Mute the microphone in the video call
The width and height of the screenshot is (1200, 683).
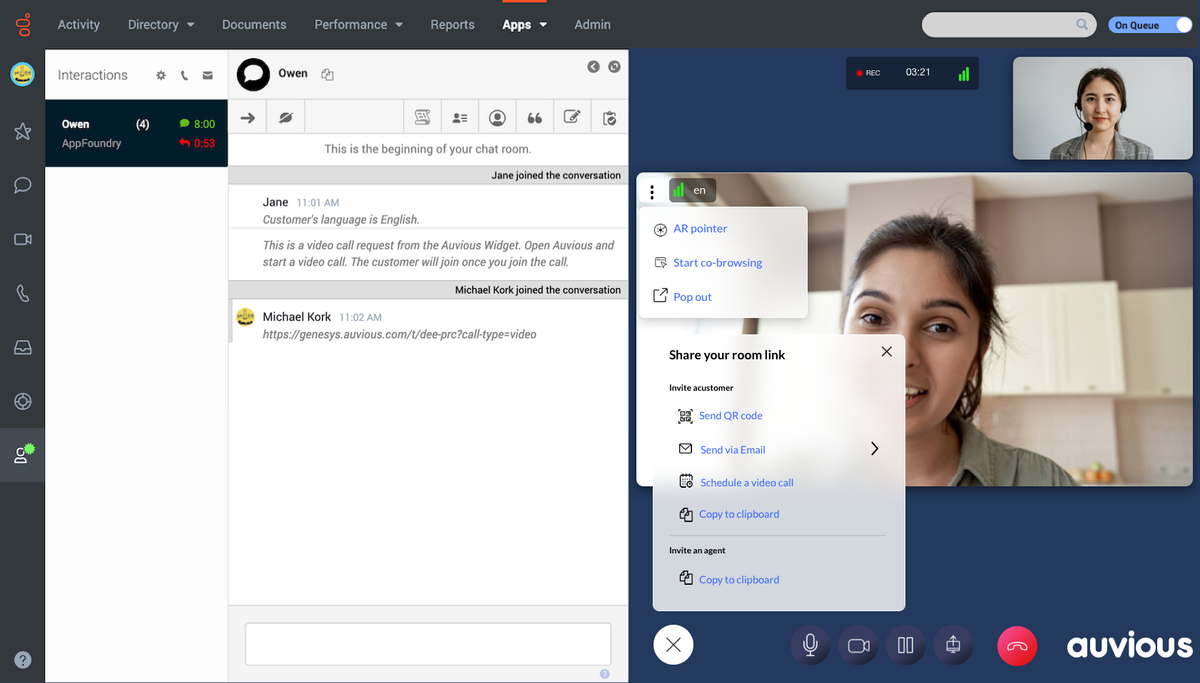(810, 645)
